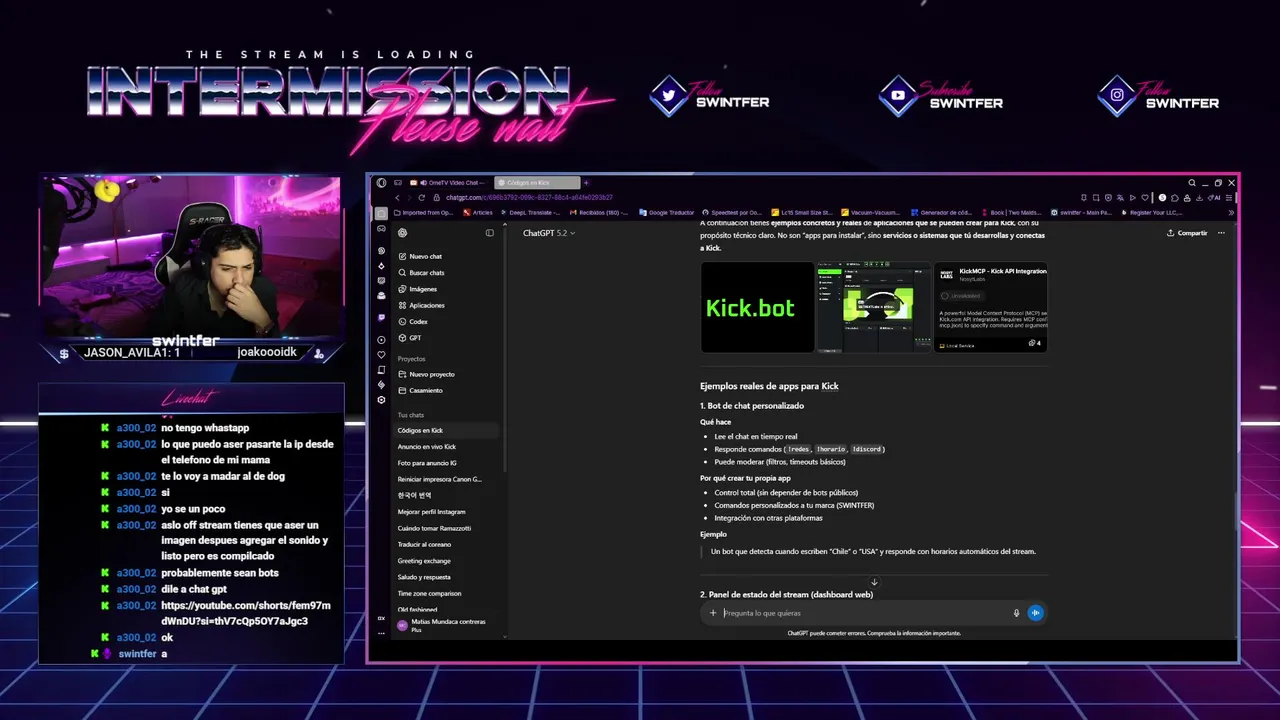Open the Twitch sidebar icon
Screen dimensions: 1280x720
point(381,317)
